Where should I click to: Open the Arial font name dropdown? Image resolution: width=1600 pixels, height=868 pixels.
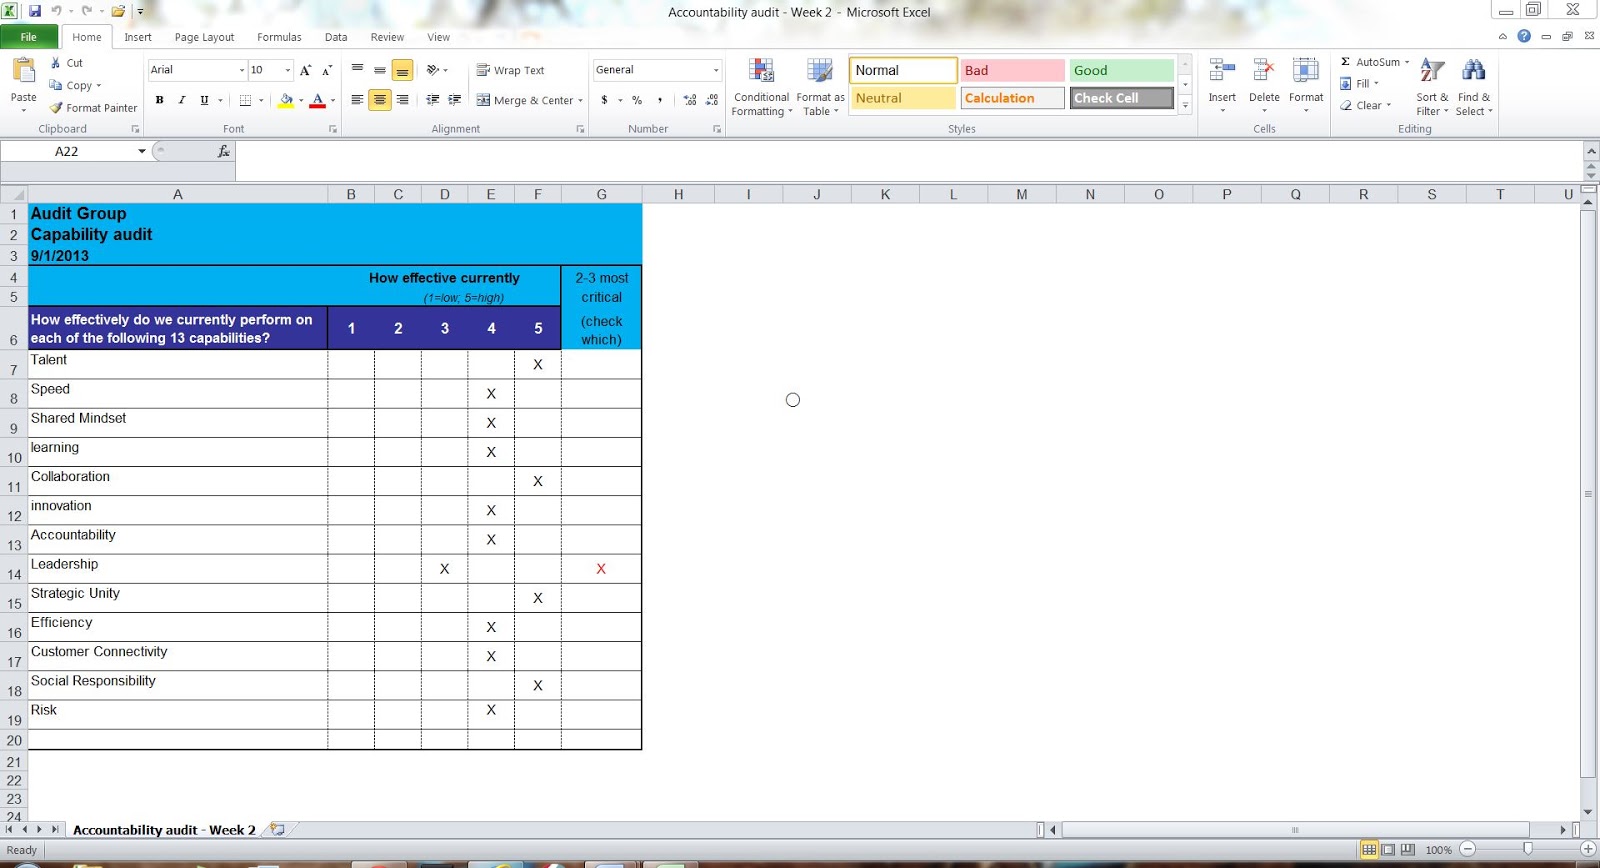coord(241,70)
